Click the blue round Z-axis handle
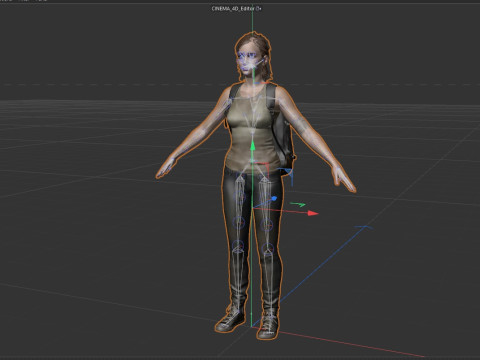 [x=274, y=198]
